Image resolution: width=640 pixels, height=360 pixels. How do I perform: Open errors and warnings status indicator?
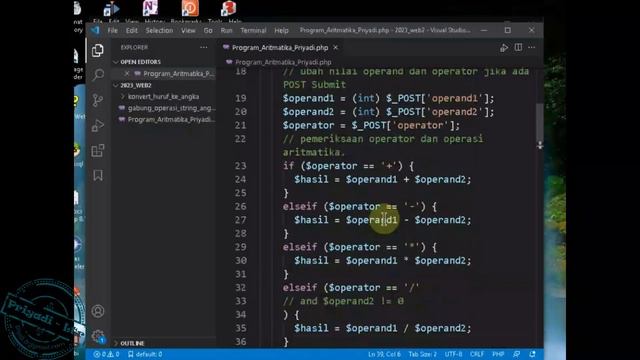[106, 354]
